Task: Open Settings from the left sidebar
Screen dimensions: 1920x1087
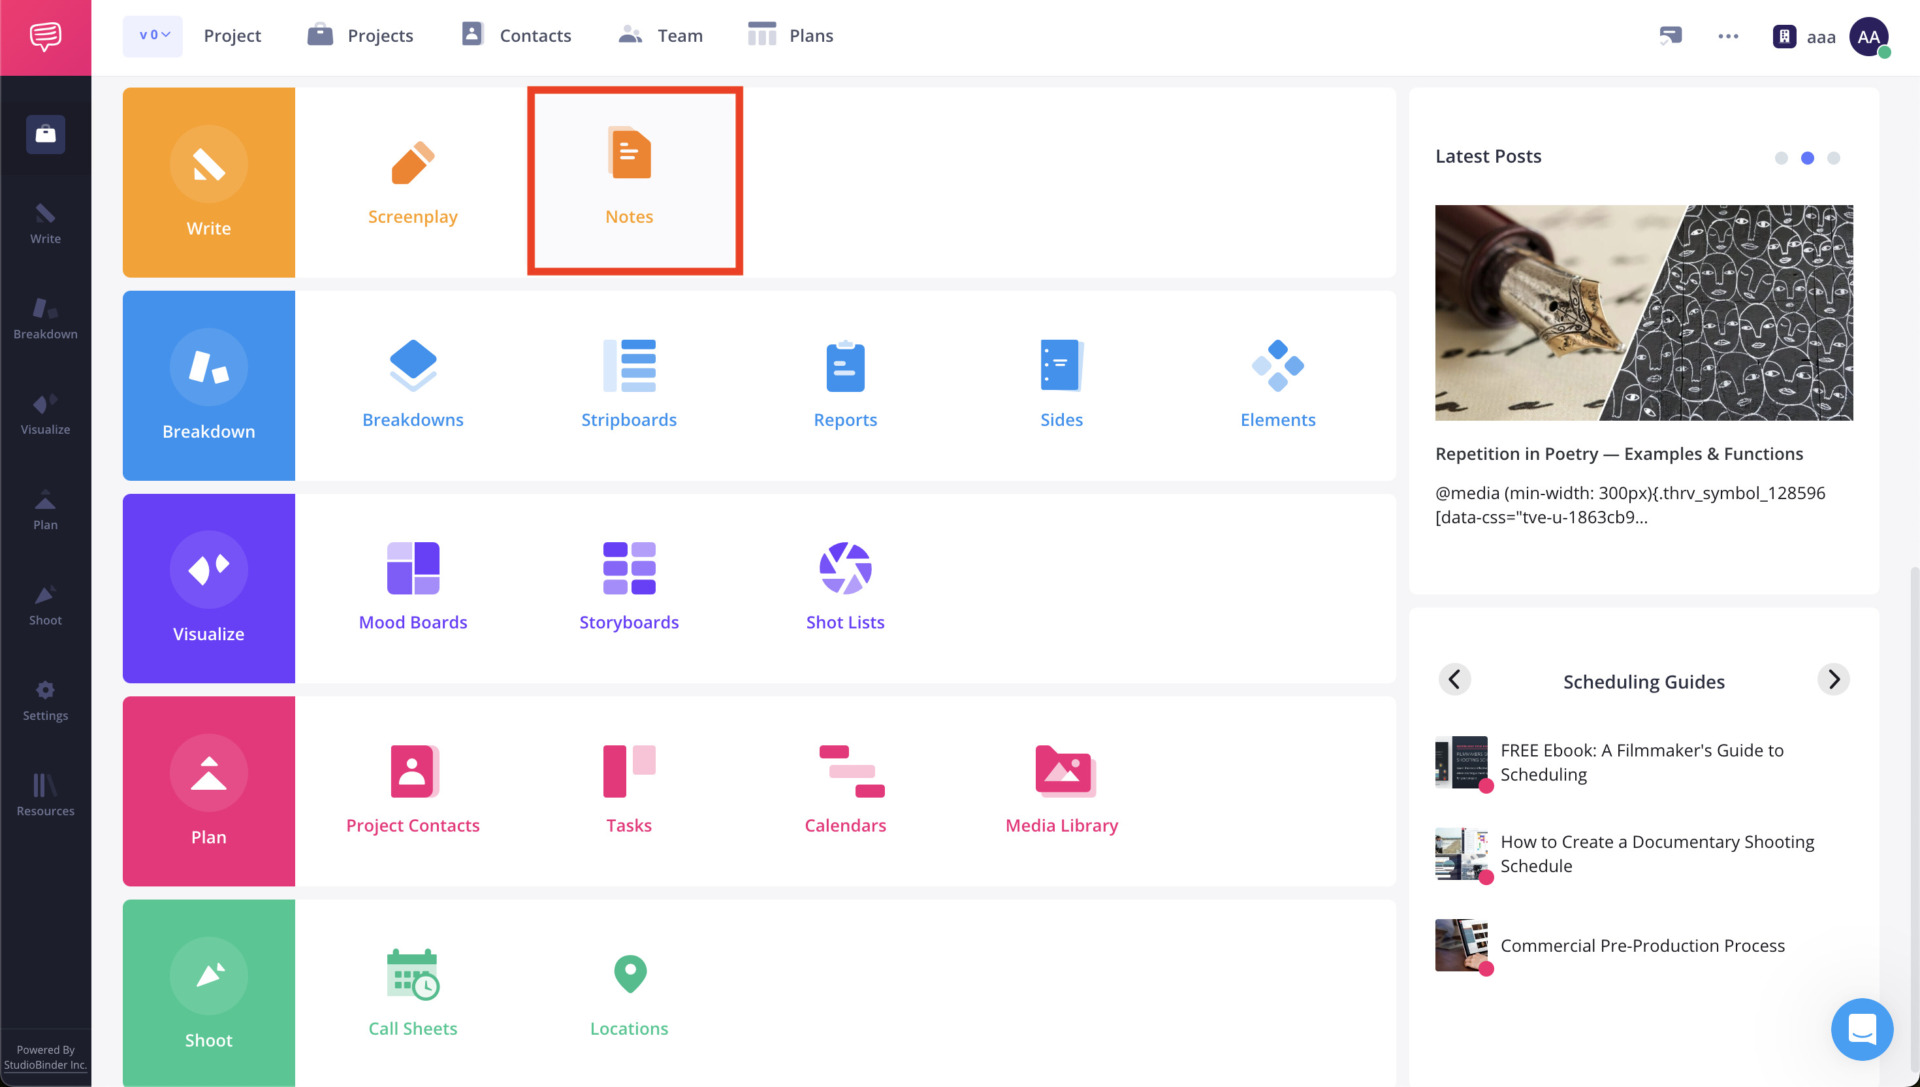Action: 45,700
